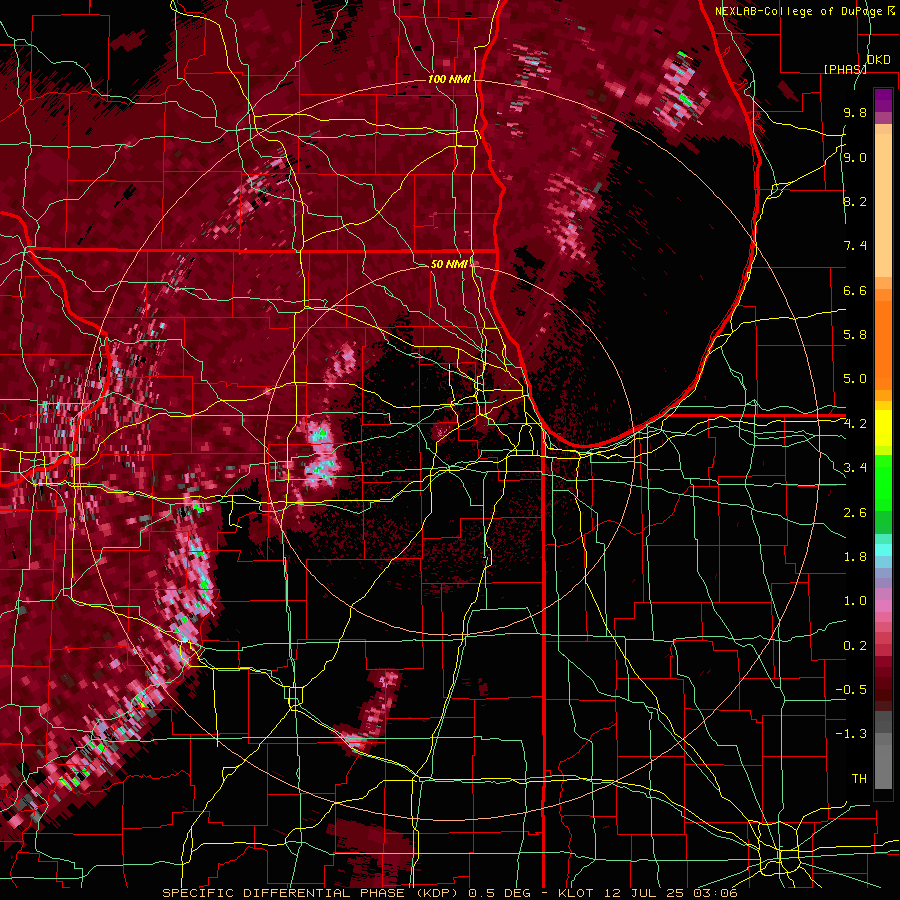Click the 2.6 scale value

pyautogui.click(x=855, y=513)
